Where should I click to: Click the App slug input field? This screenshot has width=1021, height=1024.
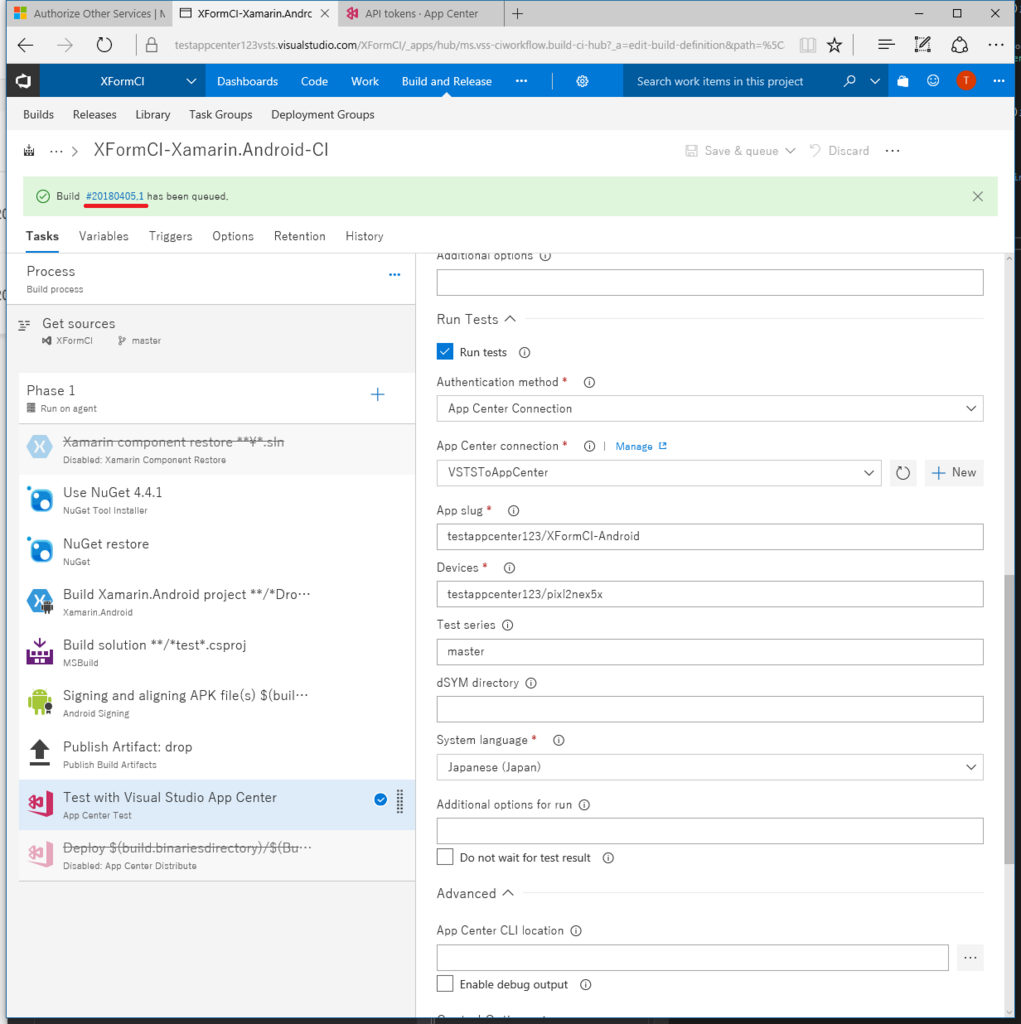(710, 537)
